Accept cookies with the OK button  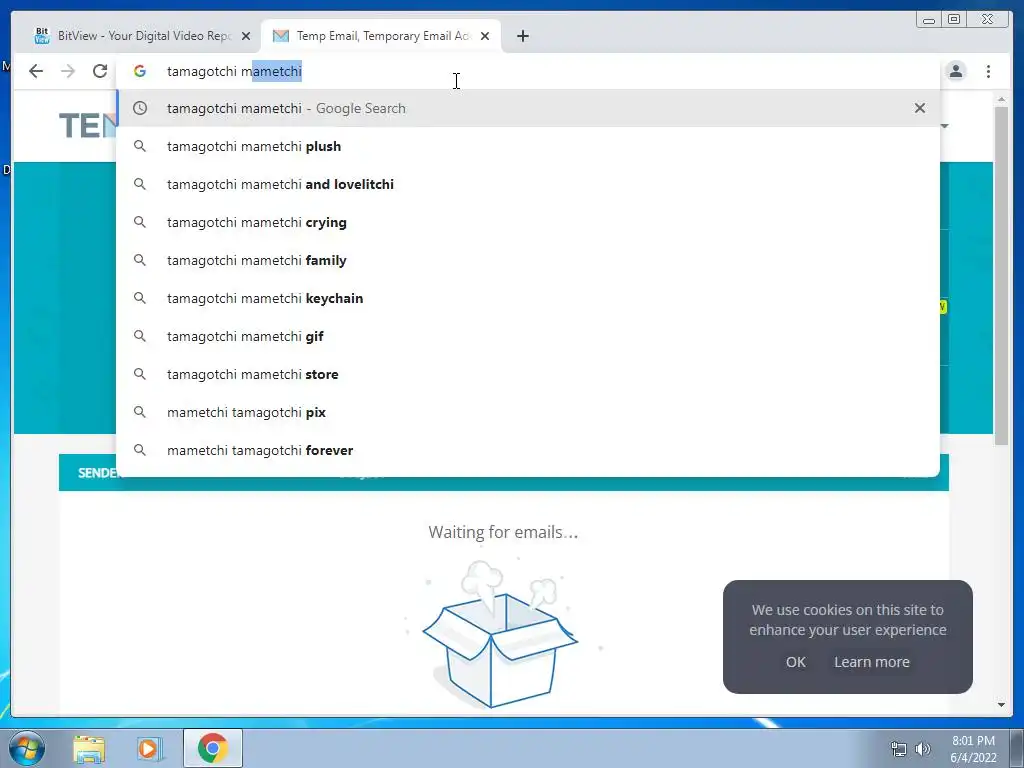[x=795, y=662]
